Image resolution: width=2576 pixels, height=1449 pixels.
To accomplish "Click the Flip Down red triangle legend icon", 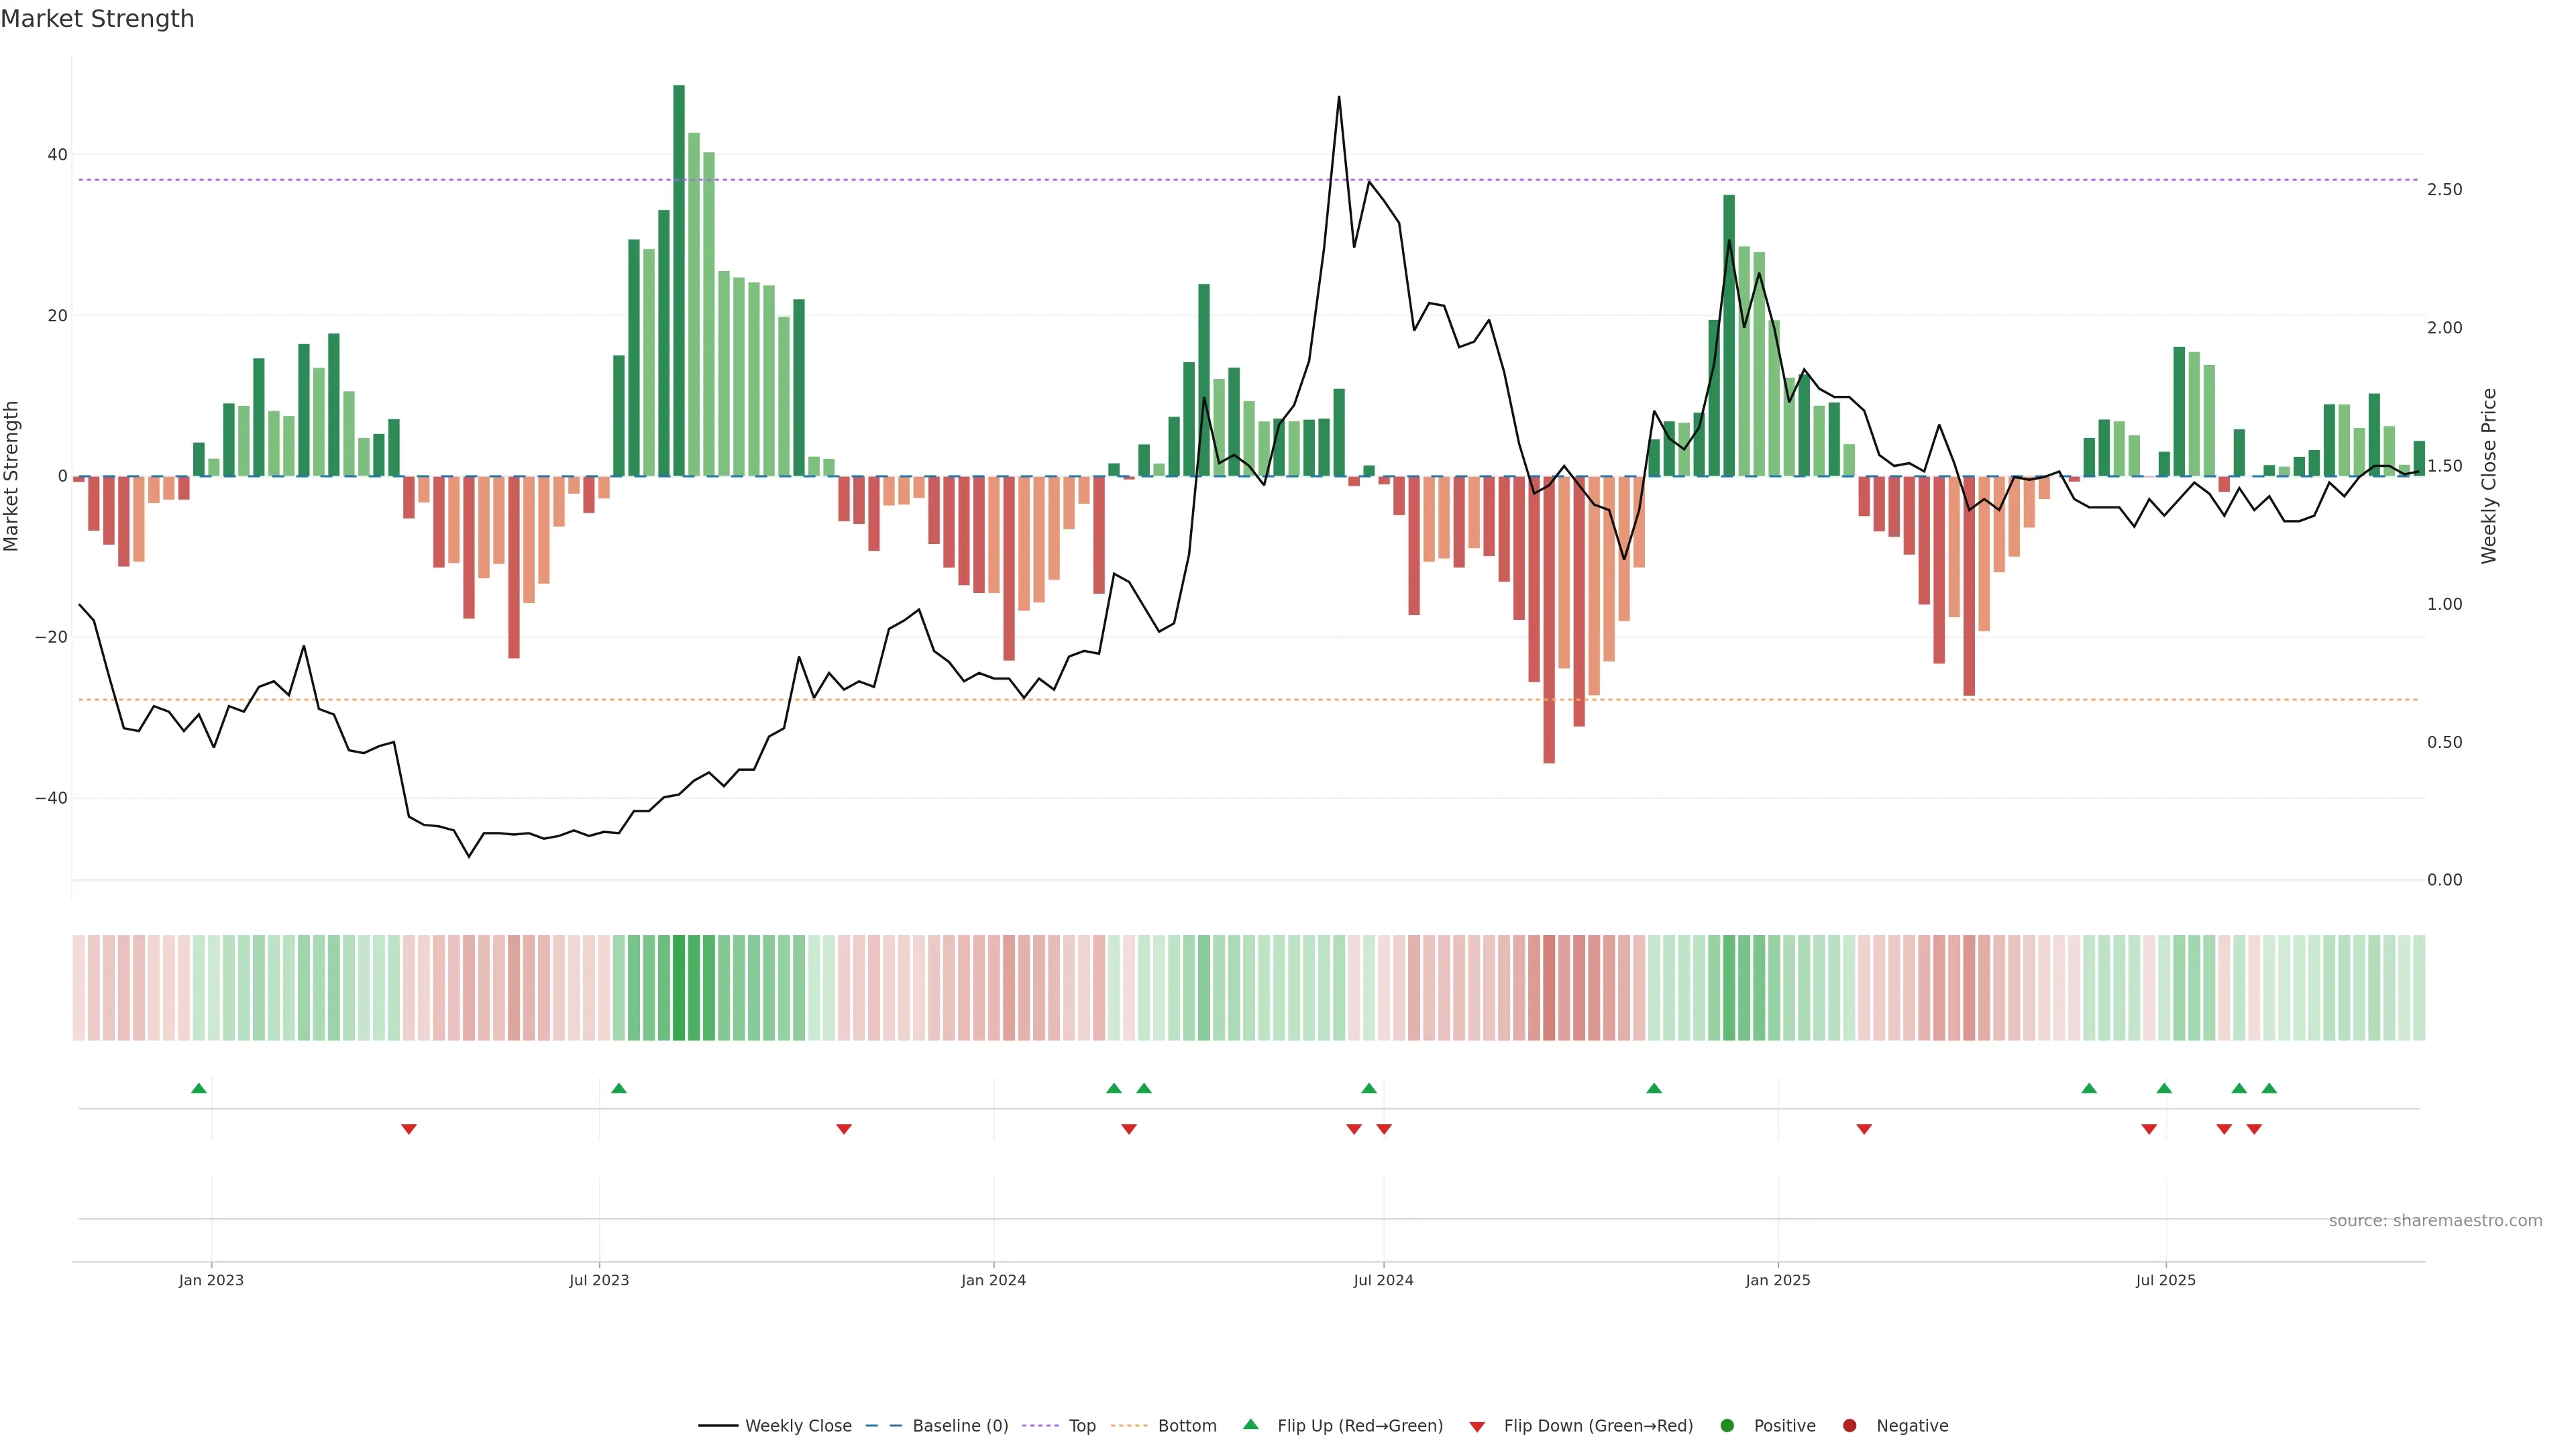I will click(1477, 1427).
